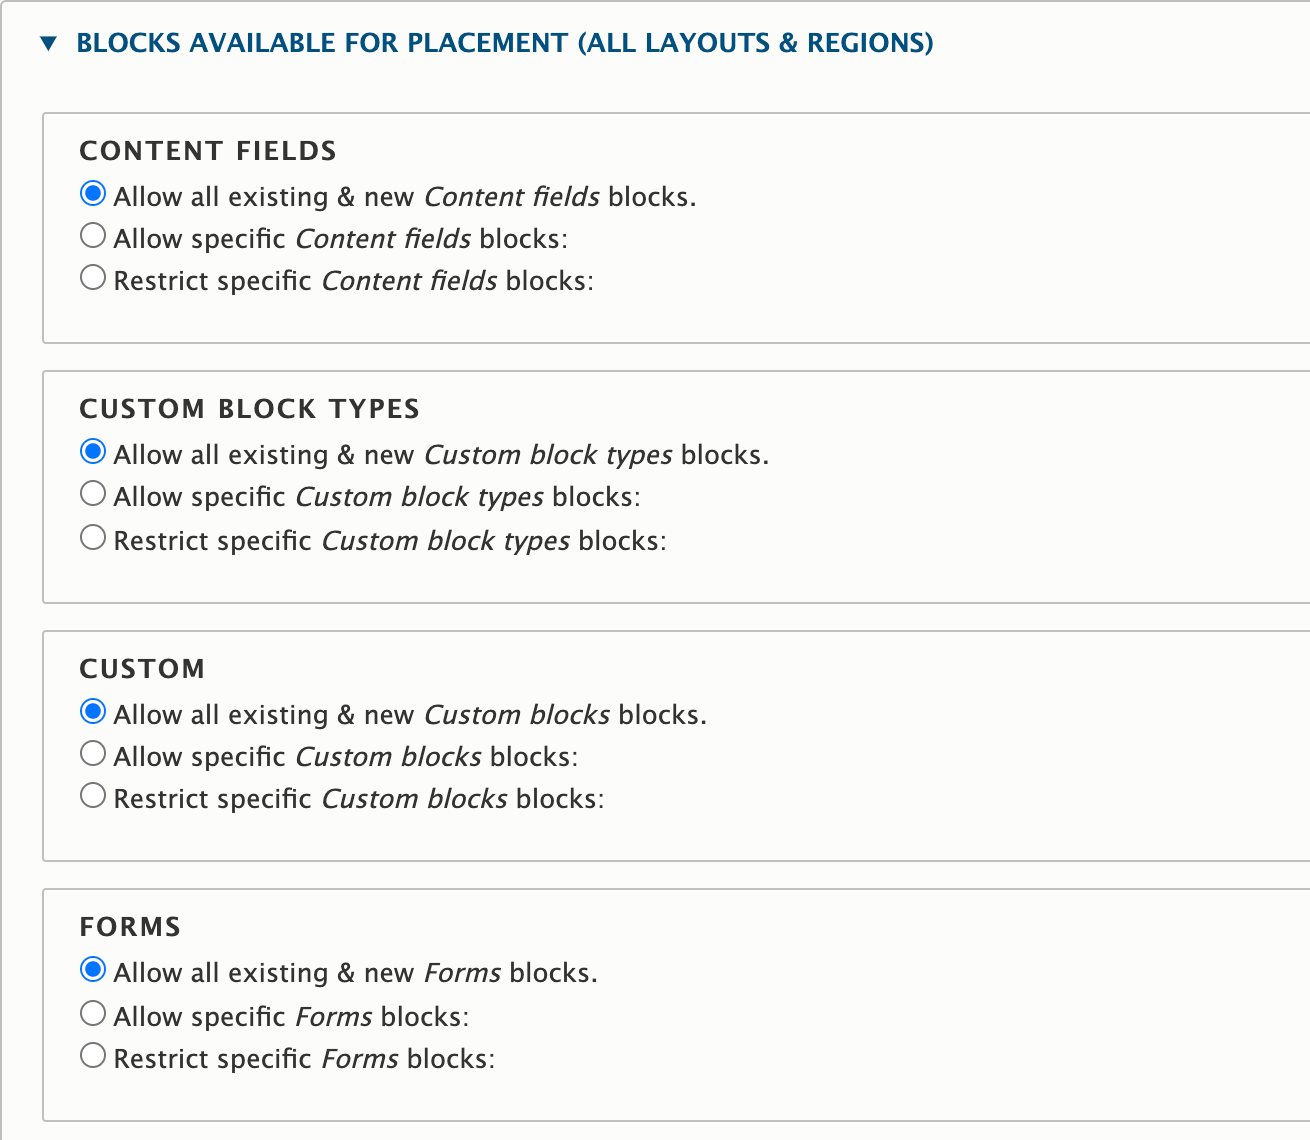Select "Allow all existing & new Forms blocks"
The image size is (1310, 1140).
tap(92, 969)
